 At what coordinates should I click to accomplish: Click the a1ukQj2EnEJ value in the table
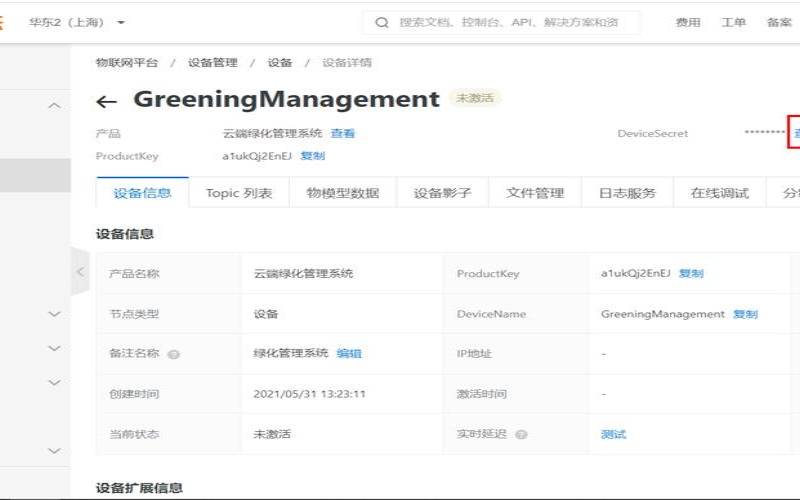(636, 273)
